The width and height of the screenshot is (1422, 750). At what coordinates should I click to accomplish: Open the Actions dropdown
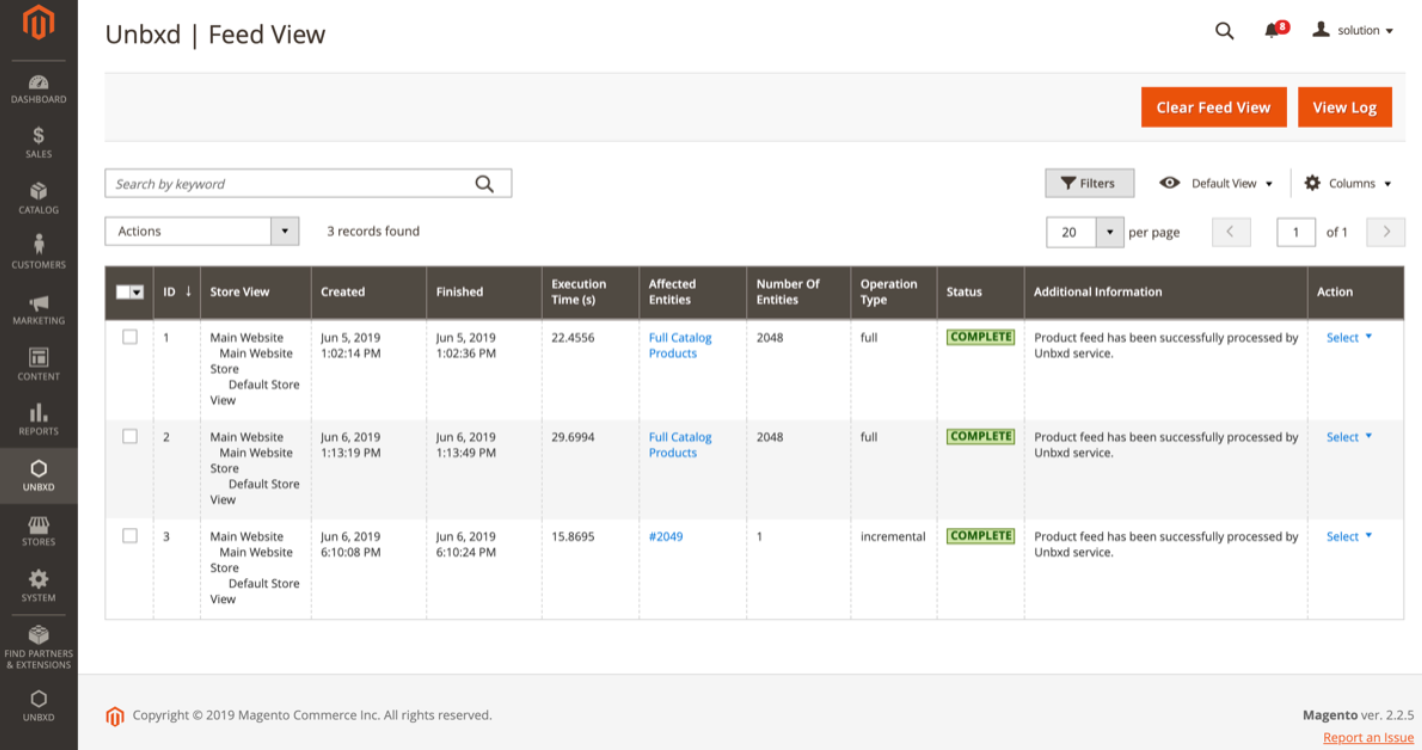[x=202, y=231]
